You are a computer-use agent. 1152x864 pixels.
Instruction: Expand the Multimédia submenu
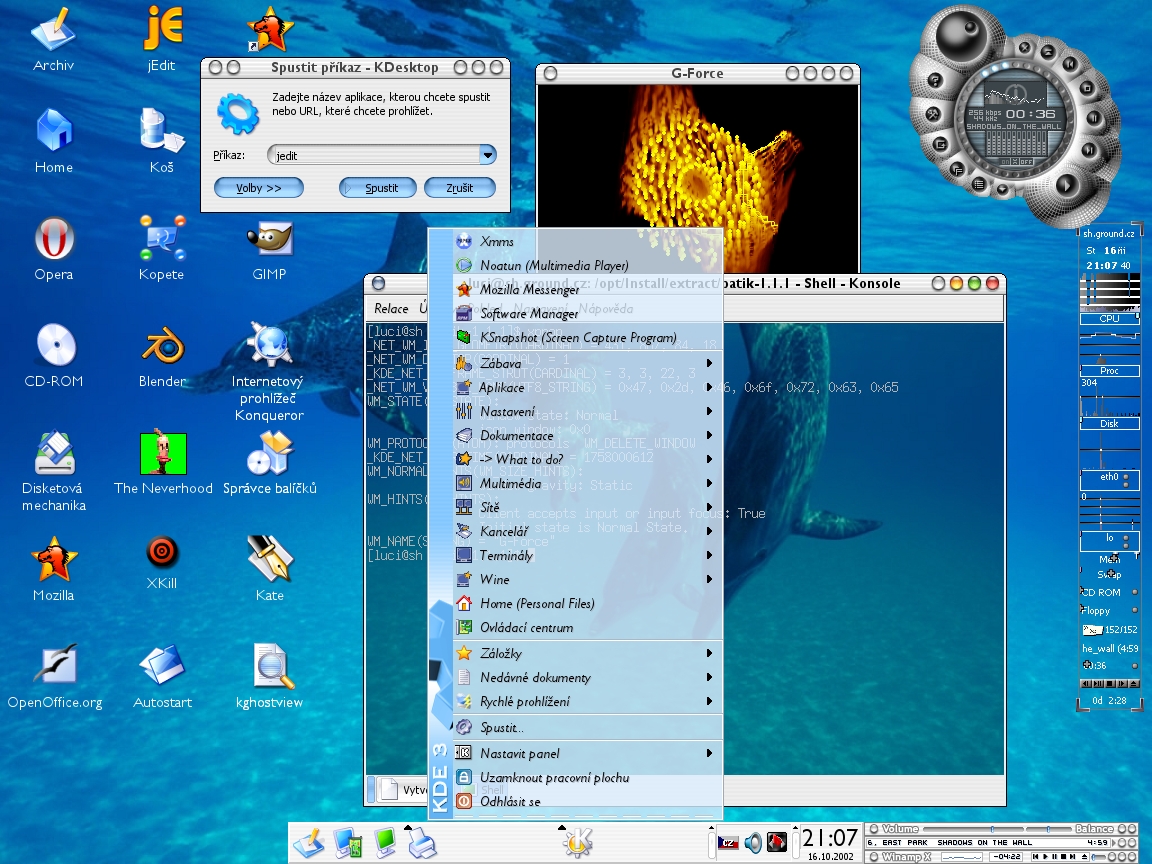(x=588, y=483)
